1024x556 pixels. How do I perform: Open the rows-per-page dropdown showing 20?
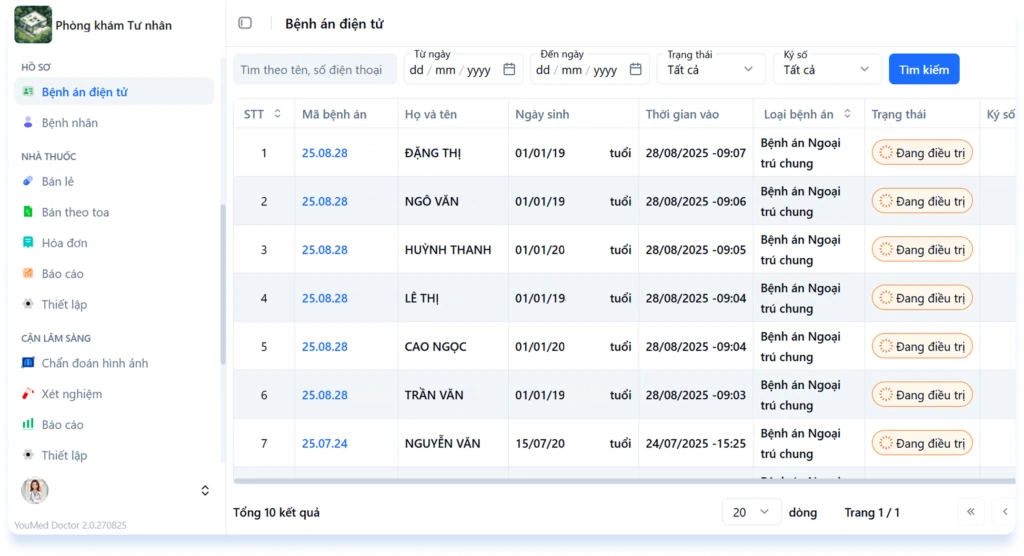[751, 512]
